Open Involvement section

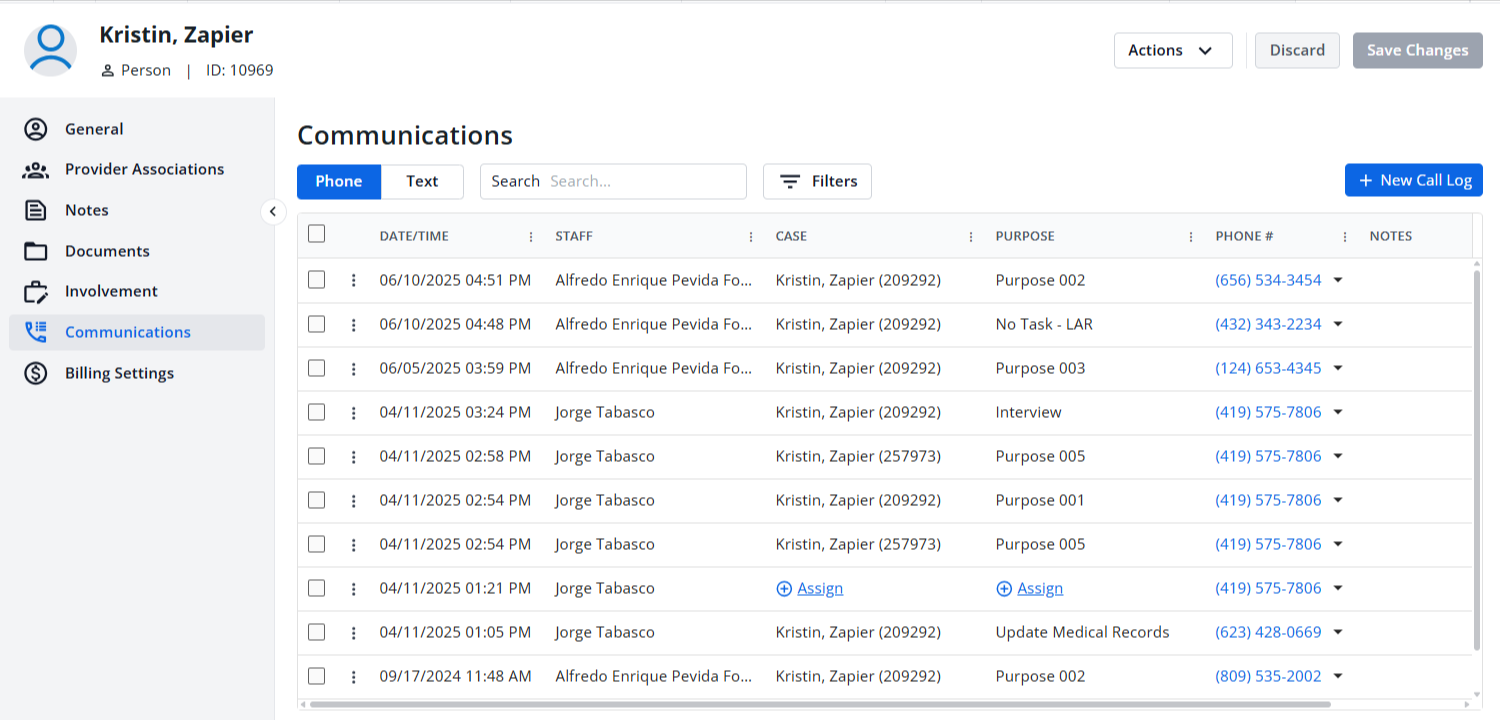(137, 291)
